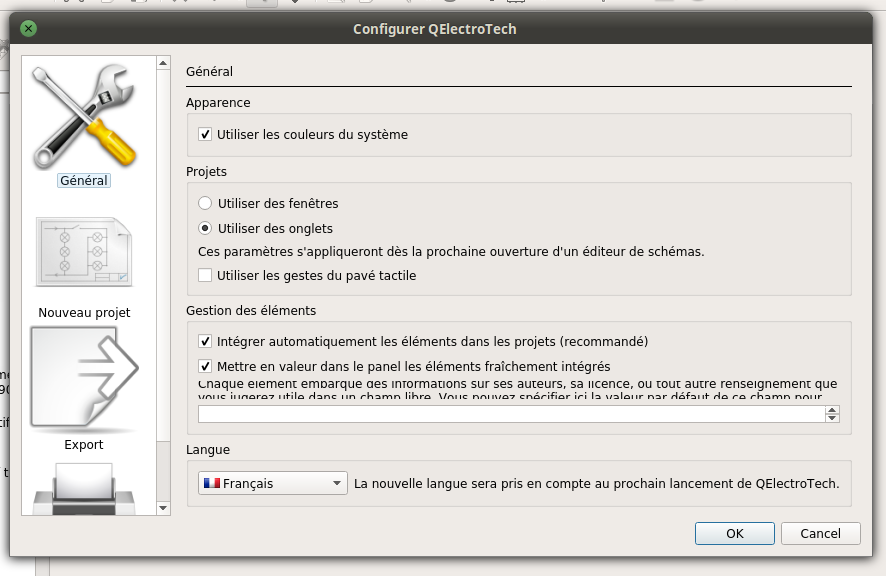Click the down arrow of the field stepper
Screen dimensions: 886x576
[832, 418]
